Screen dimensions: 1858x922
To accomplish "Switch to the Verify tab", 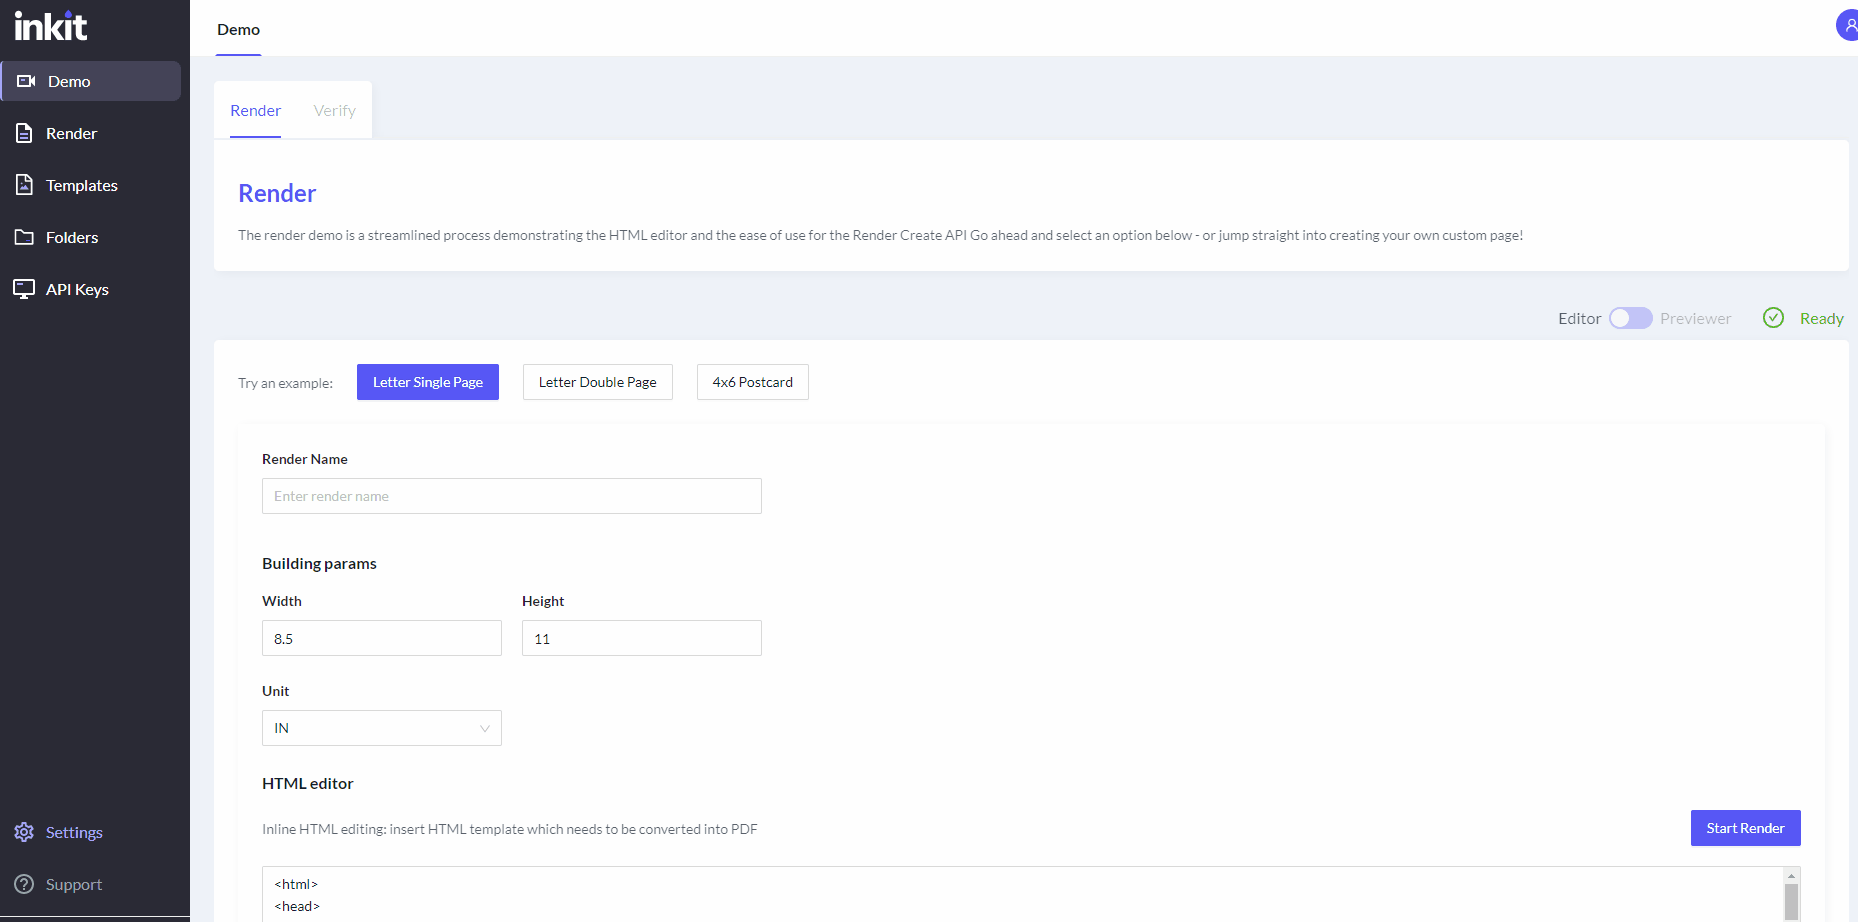I will [x=334, y=110].
